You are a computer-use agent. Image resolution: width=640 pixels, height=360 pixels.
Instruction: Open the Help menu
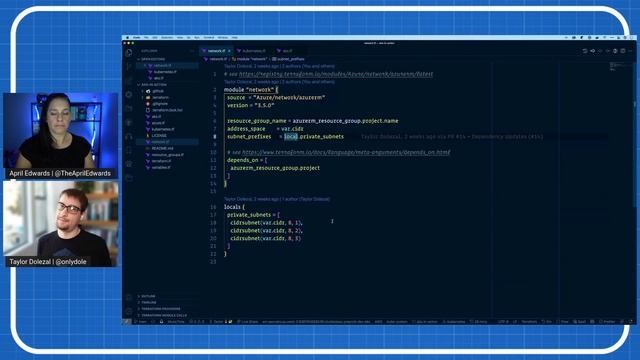point(235,38)
